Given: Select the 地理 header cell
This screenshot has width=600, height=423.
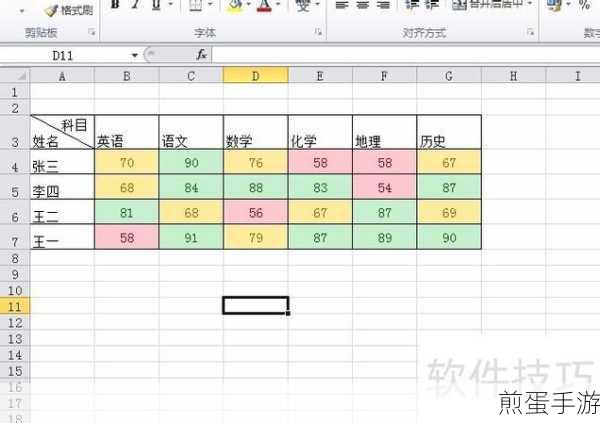Looking at the screenshot, I should click(385, 132).
